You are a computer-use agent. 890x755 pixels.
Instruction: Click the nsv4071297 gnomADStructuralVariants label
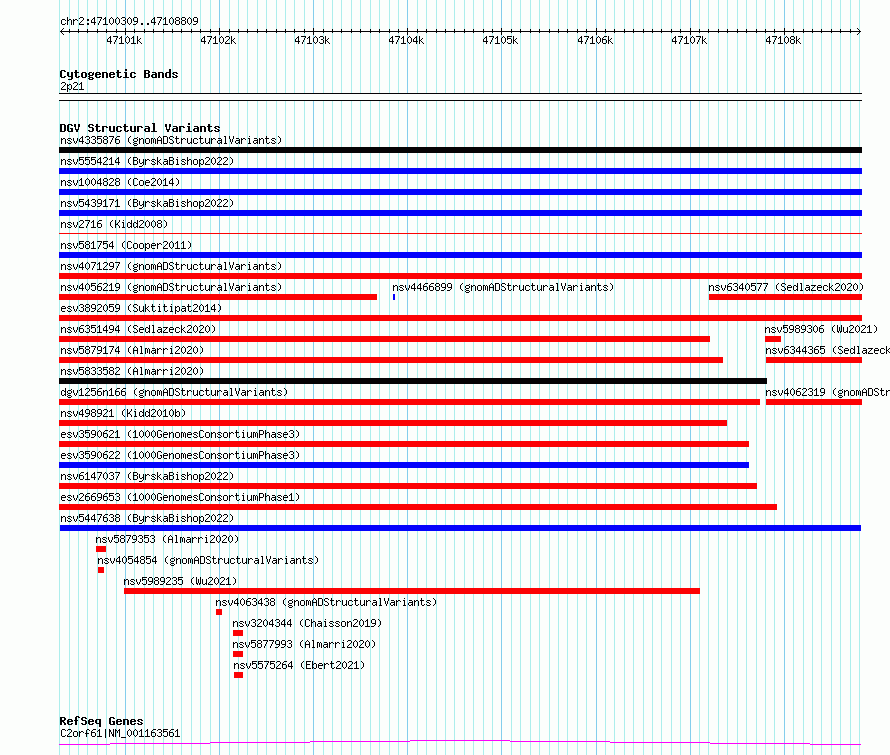[171, 266]
